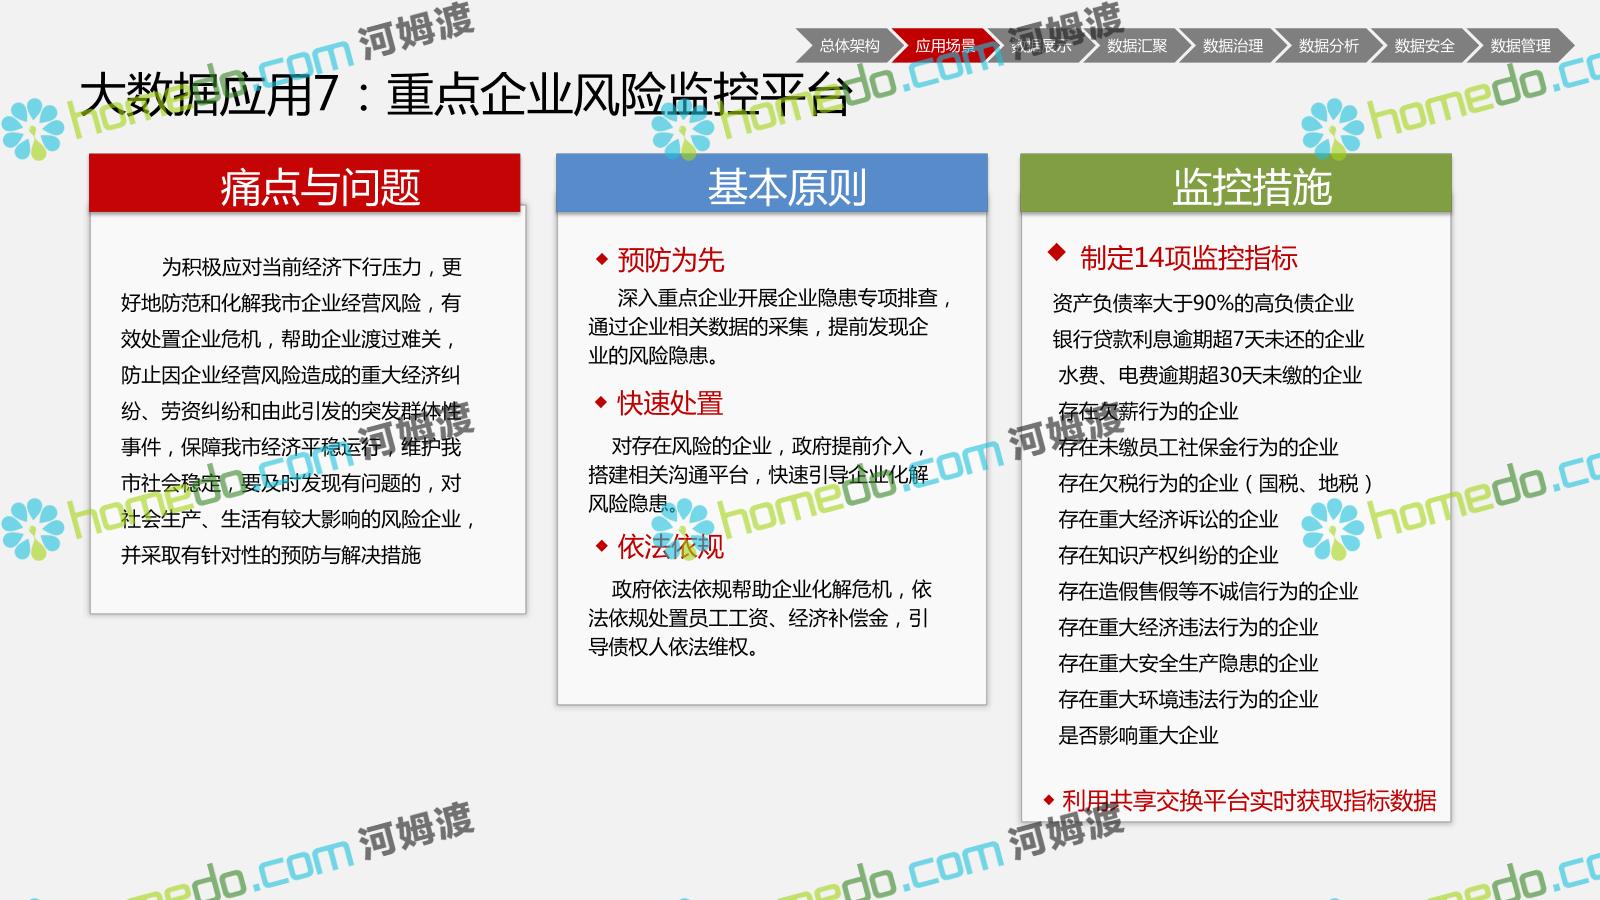Click the red text 利用共享交换平台实时获取指标数据
The width and height of the screenshot is (1600, 900).
tap(1248, 800)
